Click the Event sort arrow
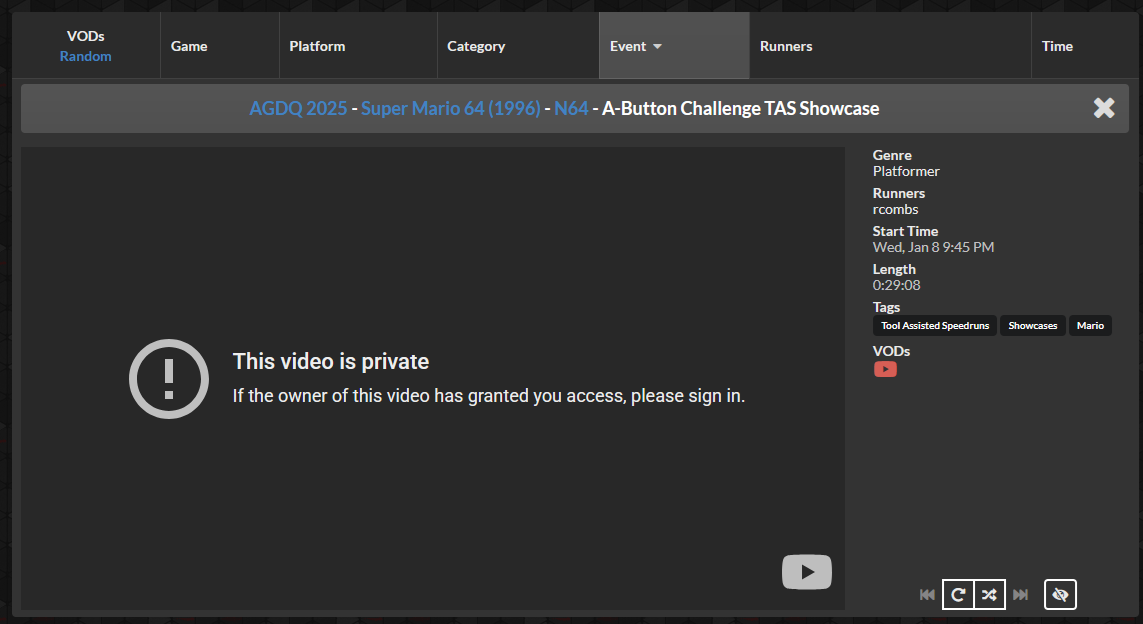Screen dimensions: 1143x624 [658, 47]
